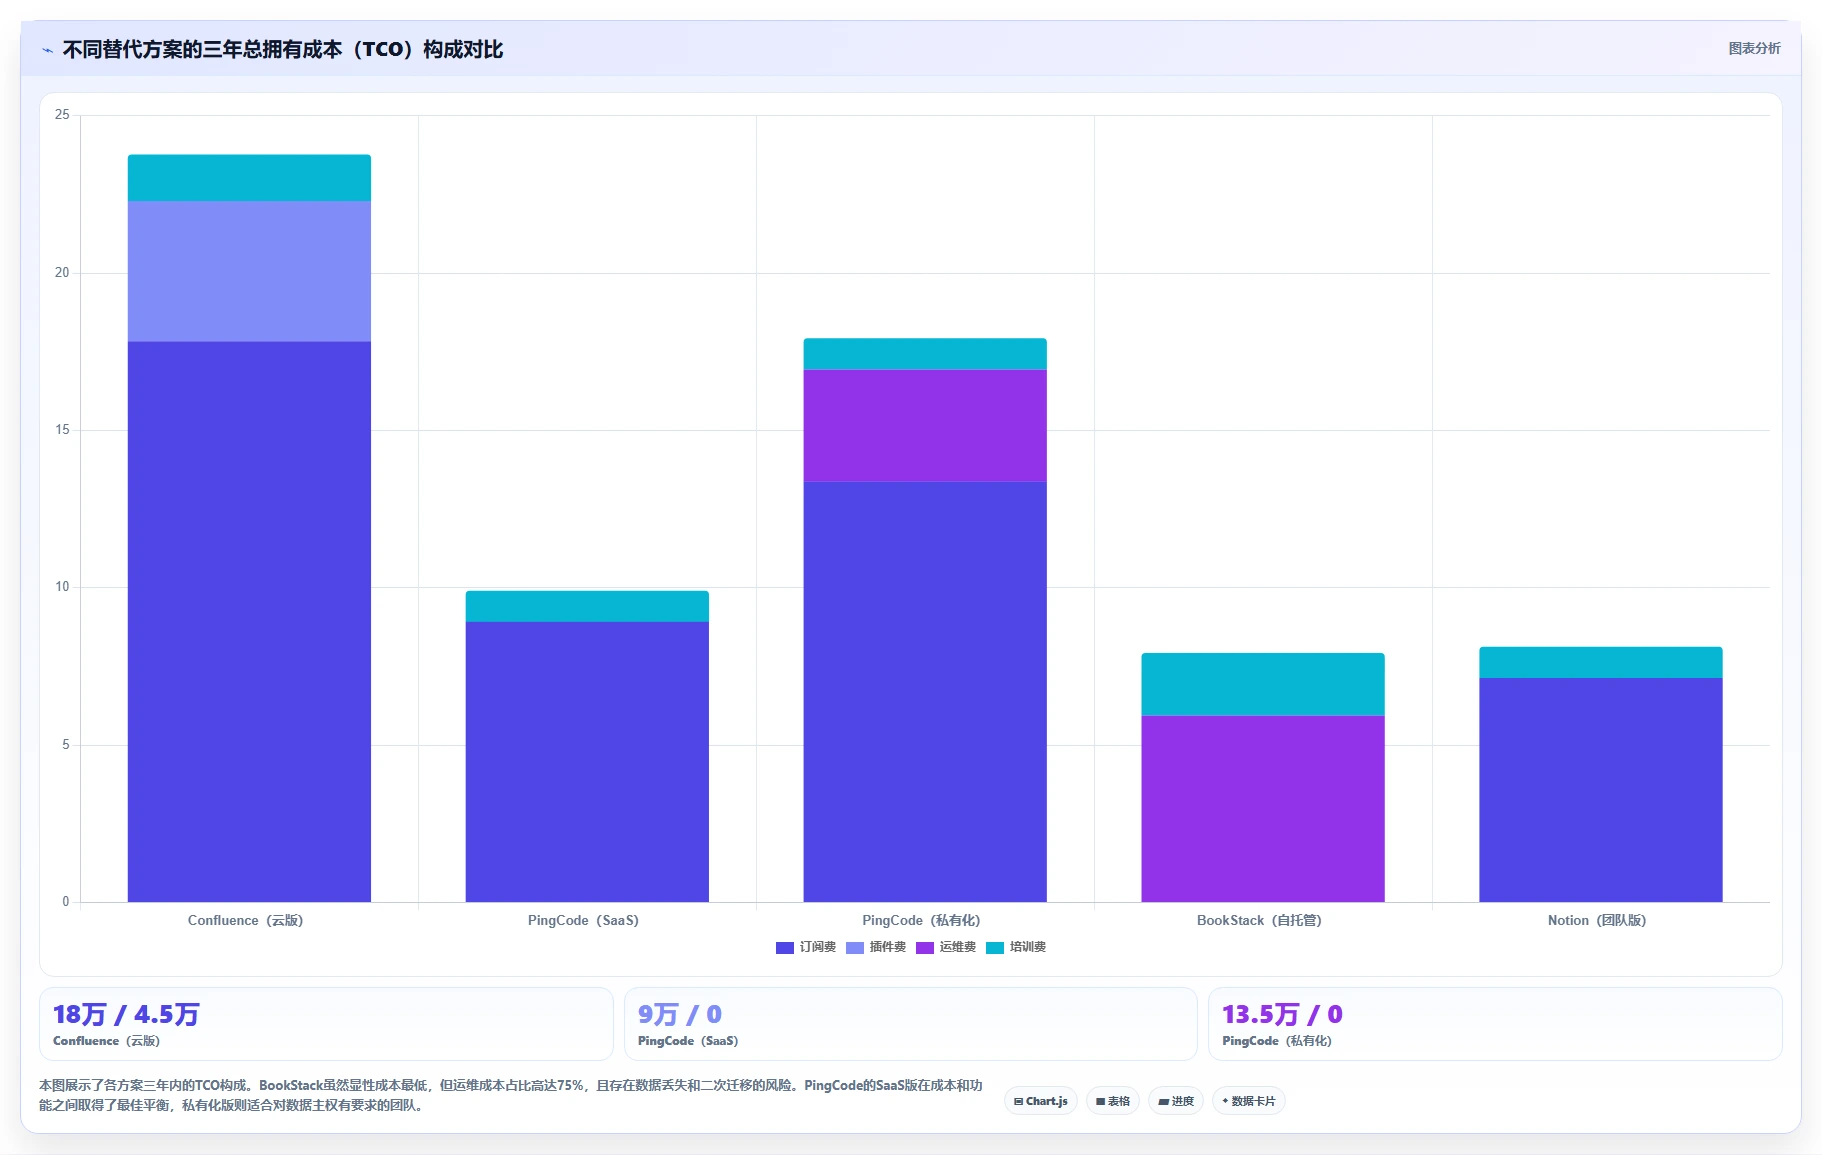Screen dimensions: 1822x1155
Task: Click the lightning icon beside the chart title
Action: tap(47, 50)
